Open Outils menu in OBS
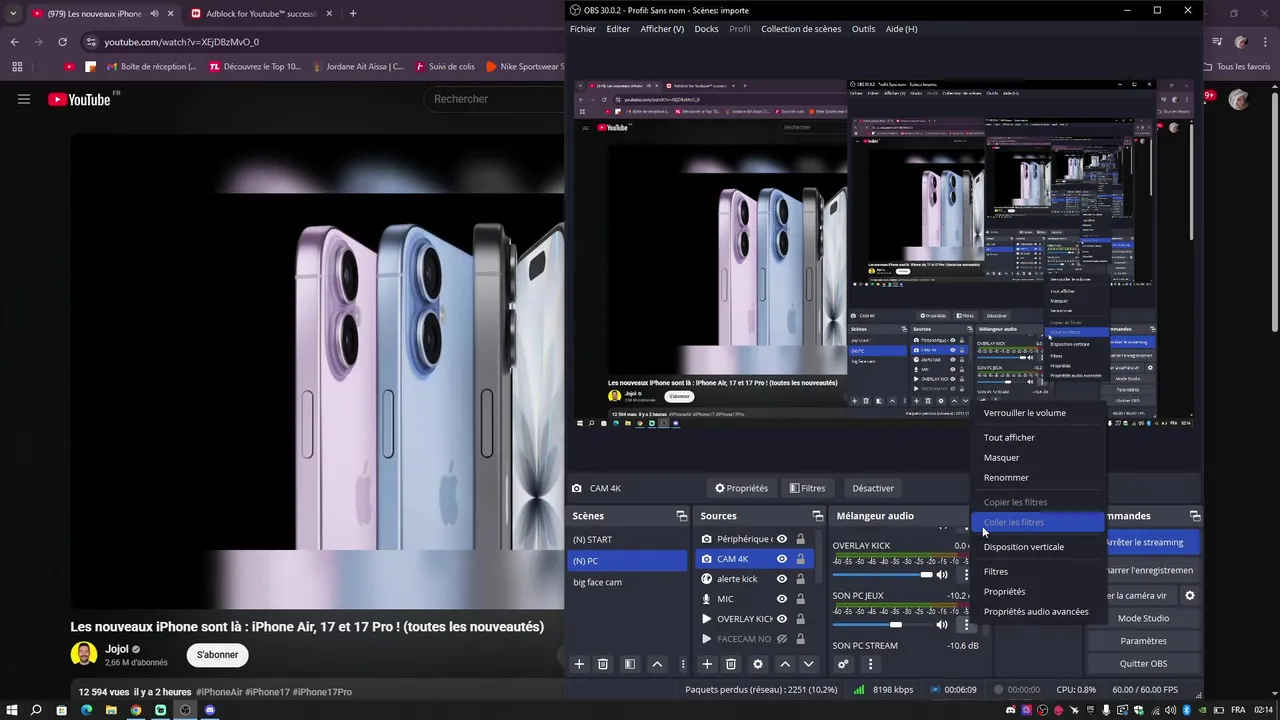 (x=863, y=29)
